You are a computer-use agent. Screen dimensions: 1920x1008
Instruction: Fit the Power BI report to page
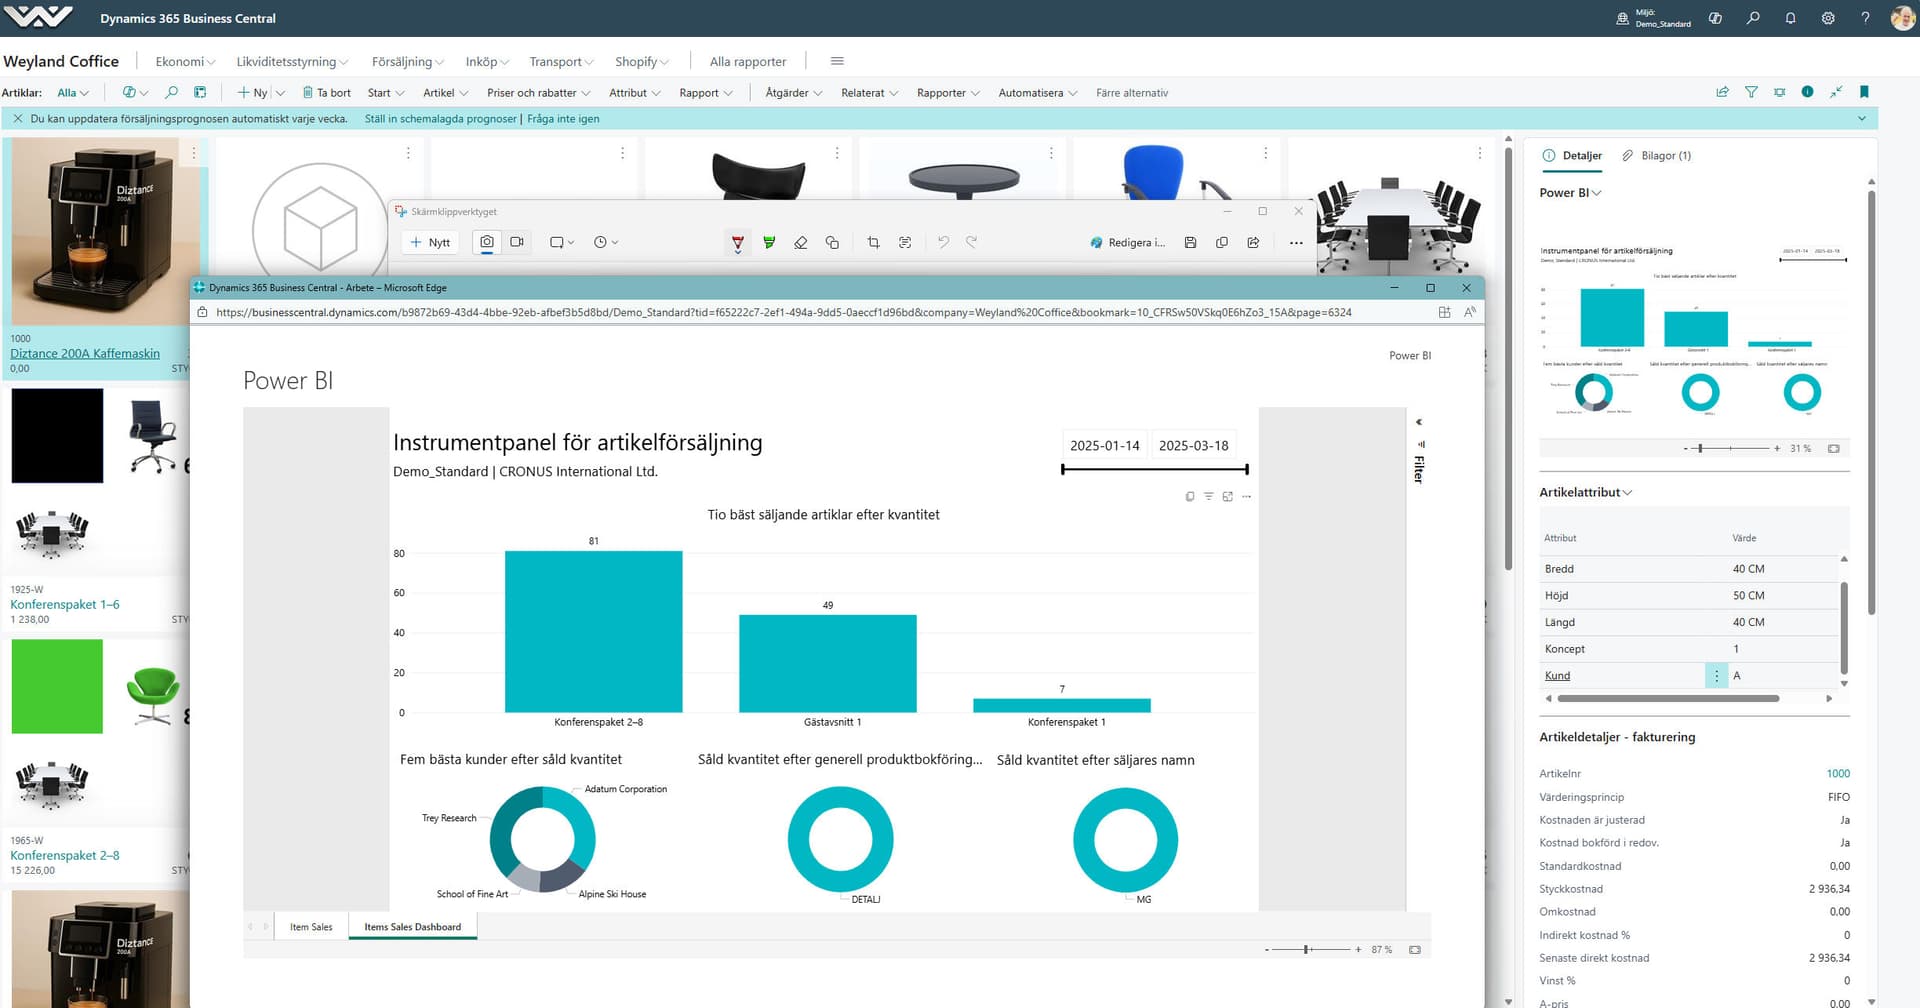click(x=1415, y=949)
